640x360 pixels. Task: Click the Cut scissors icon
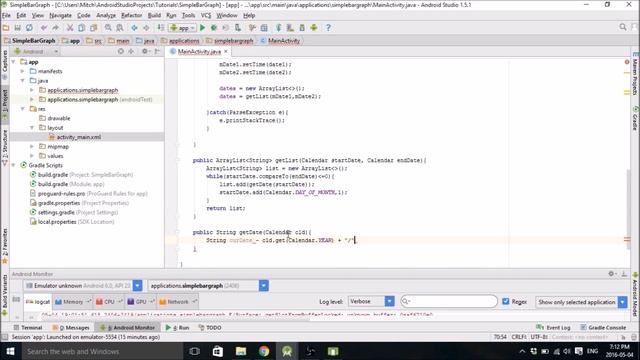(70, 28)
